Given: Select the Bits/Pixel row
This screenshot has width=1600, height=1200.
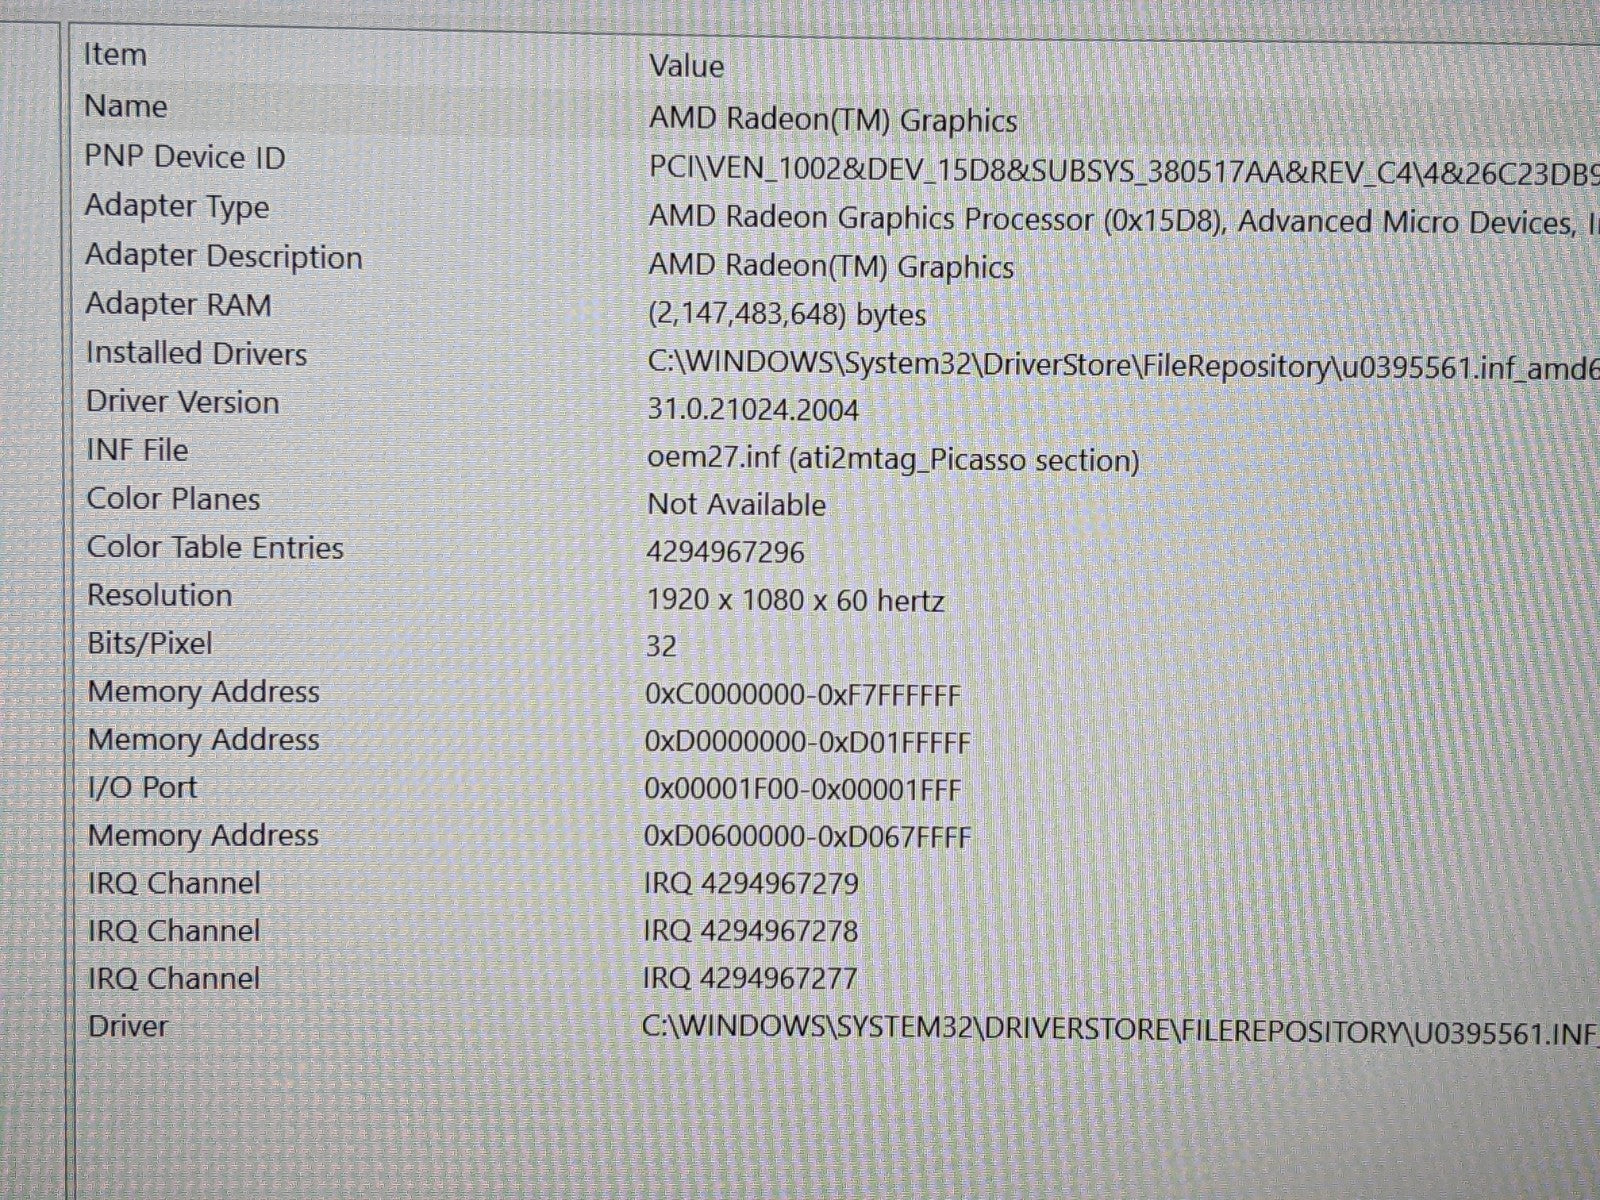Looking at the screenshot, I should (x=150, y=643).
